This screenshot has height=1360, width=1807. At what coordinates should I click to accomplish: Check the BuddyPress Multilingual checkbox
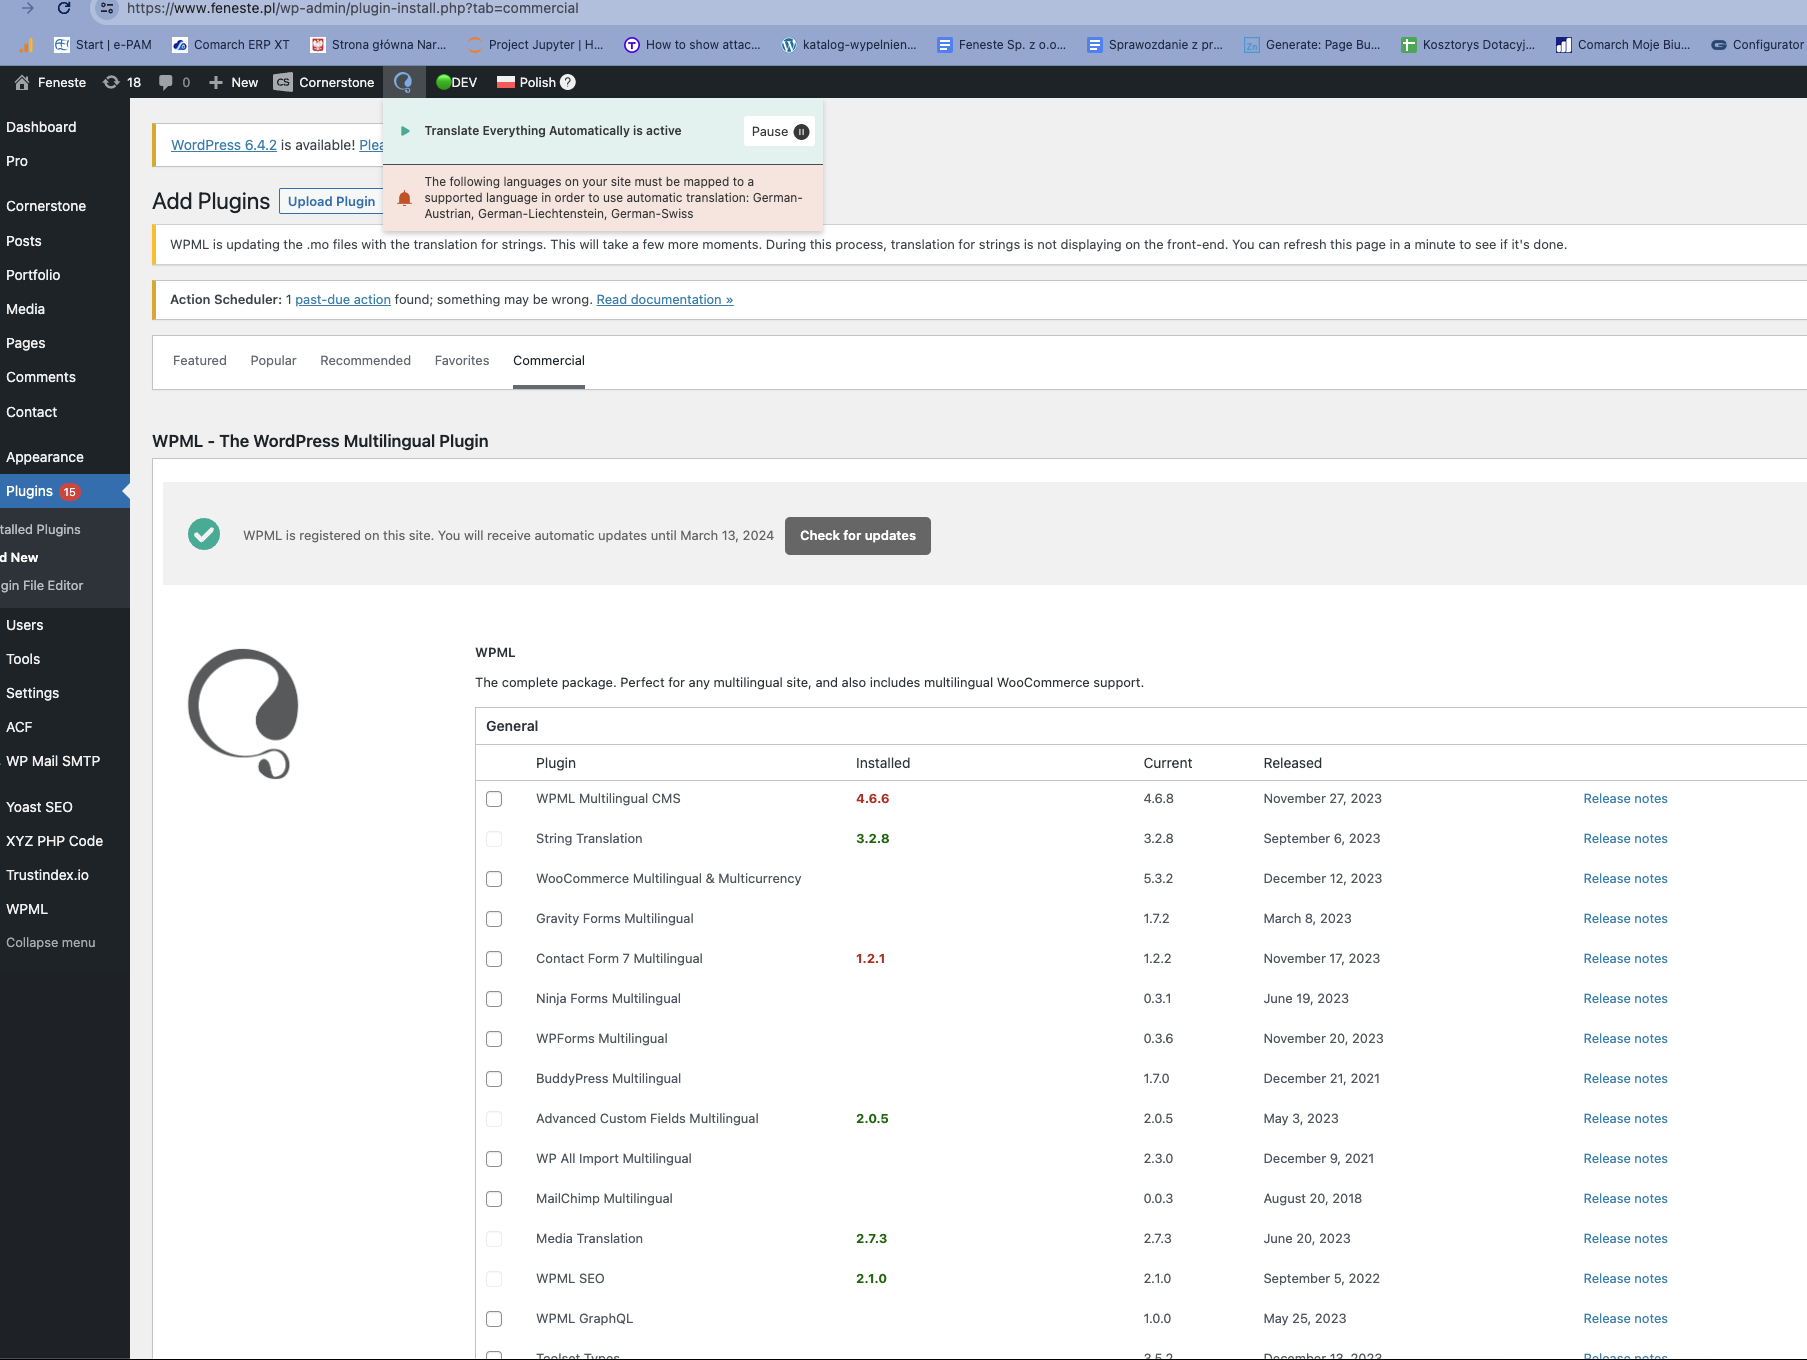494,1079
